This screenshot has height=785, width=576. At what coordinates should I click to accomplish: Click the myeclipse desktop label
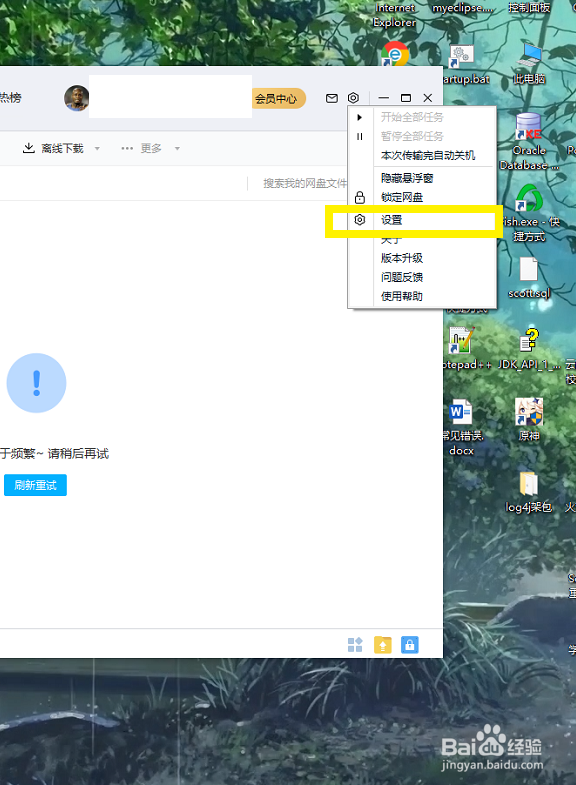point(463,8)
